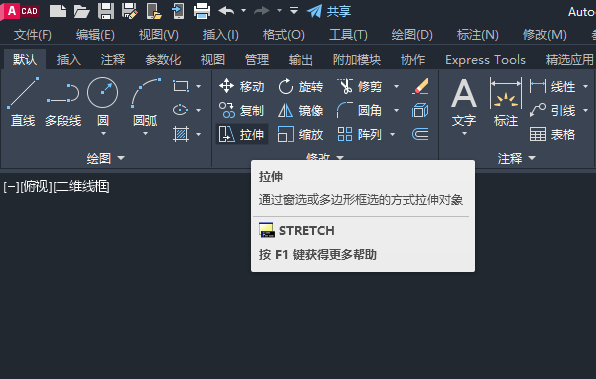Undo the last action with the arrow
596x379 pixels.
click(226, 11)
